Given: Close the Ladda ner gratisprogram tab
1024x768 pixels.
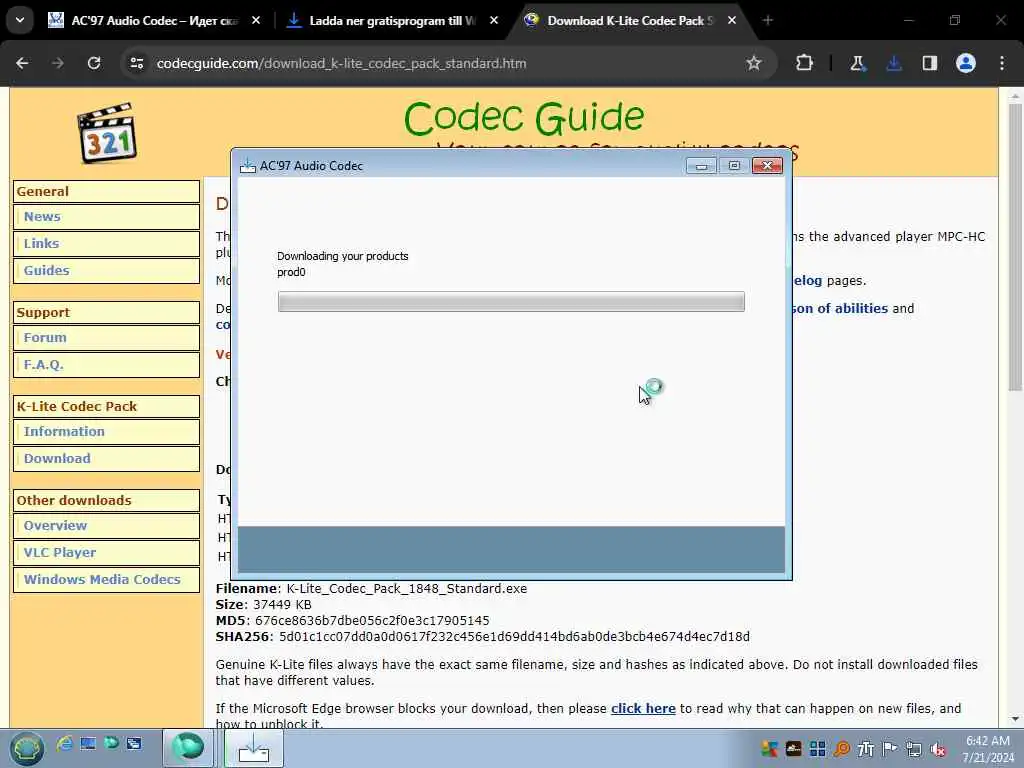Looking at the screenshot, I should [x=494, y=21].
